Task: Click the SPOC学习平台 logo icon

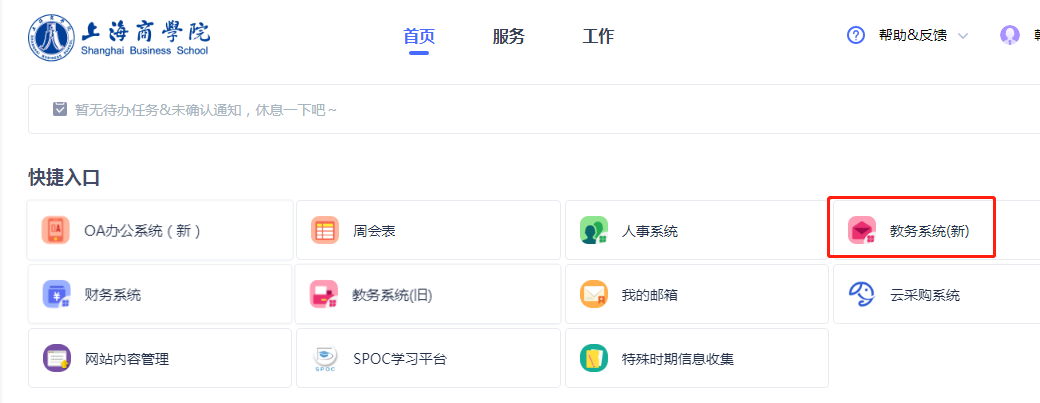Action: (324, 358)
